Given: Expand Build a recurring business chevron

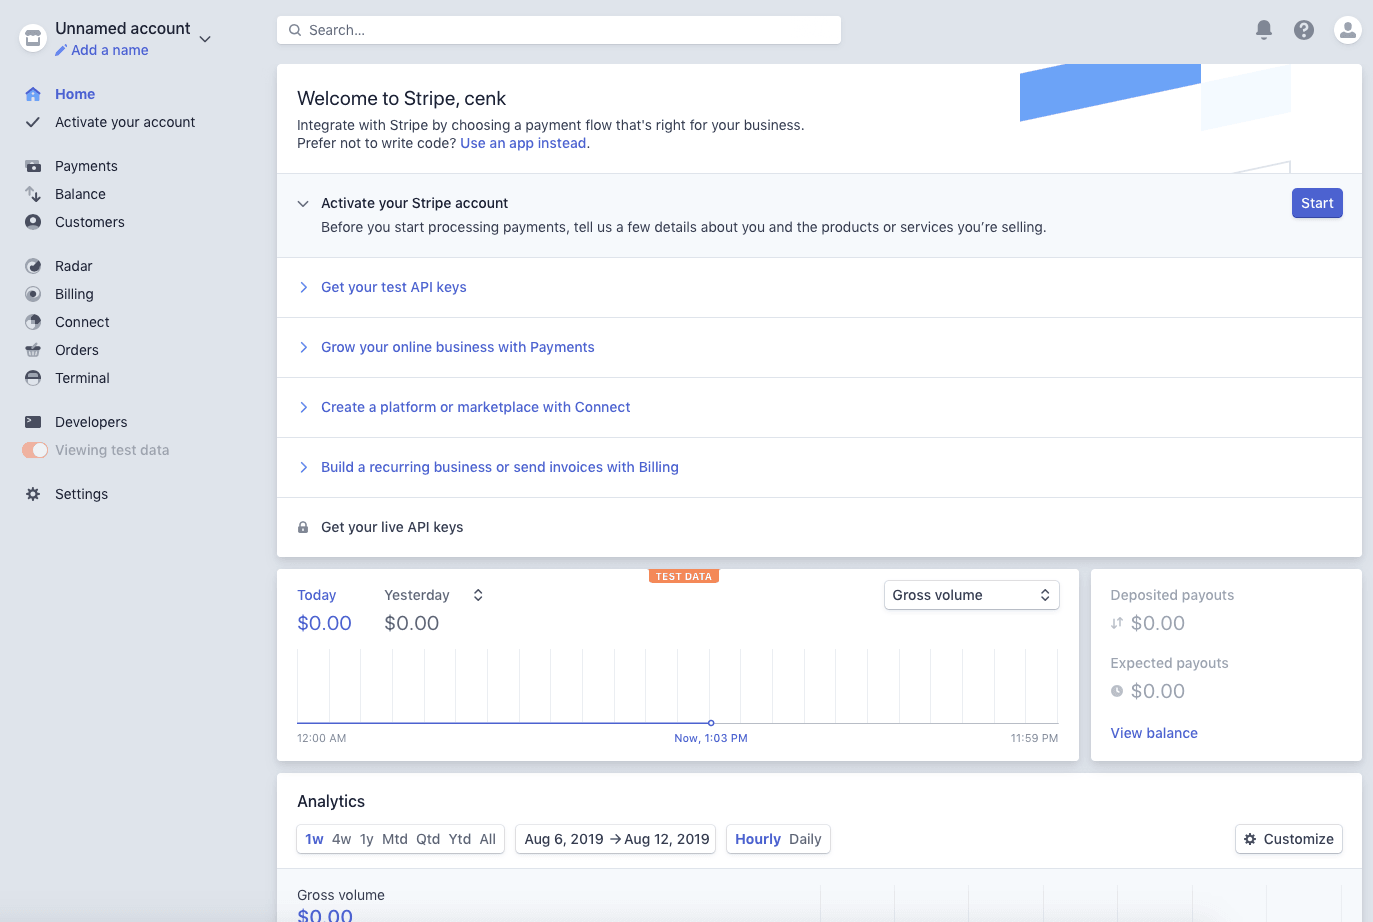Looking at the screenshot, I should tap(303, 467).
